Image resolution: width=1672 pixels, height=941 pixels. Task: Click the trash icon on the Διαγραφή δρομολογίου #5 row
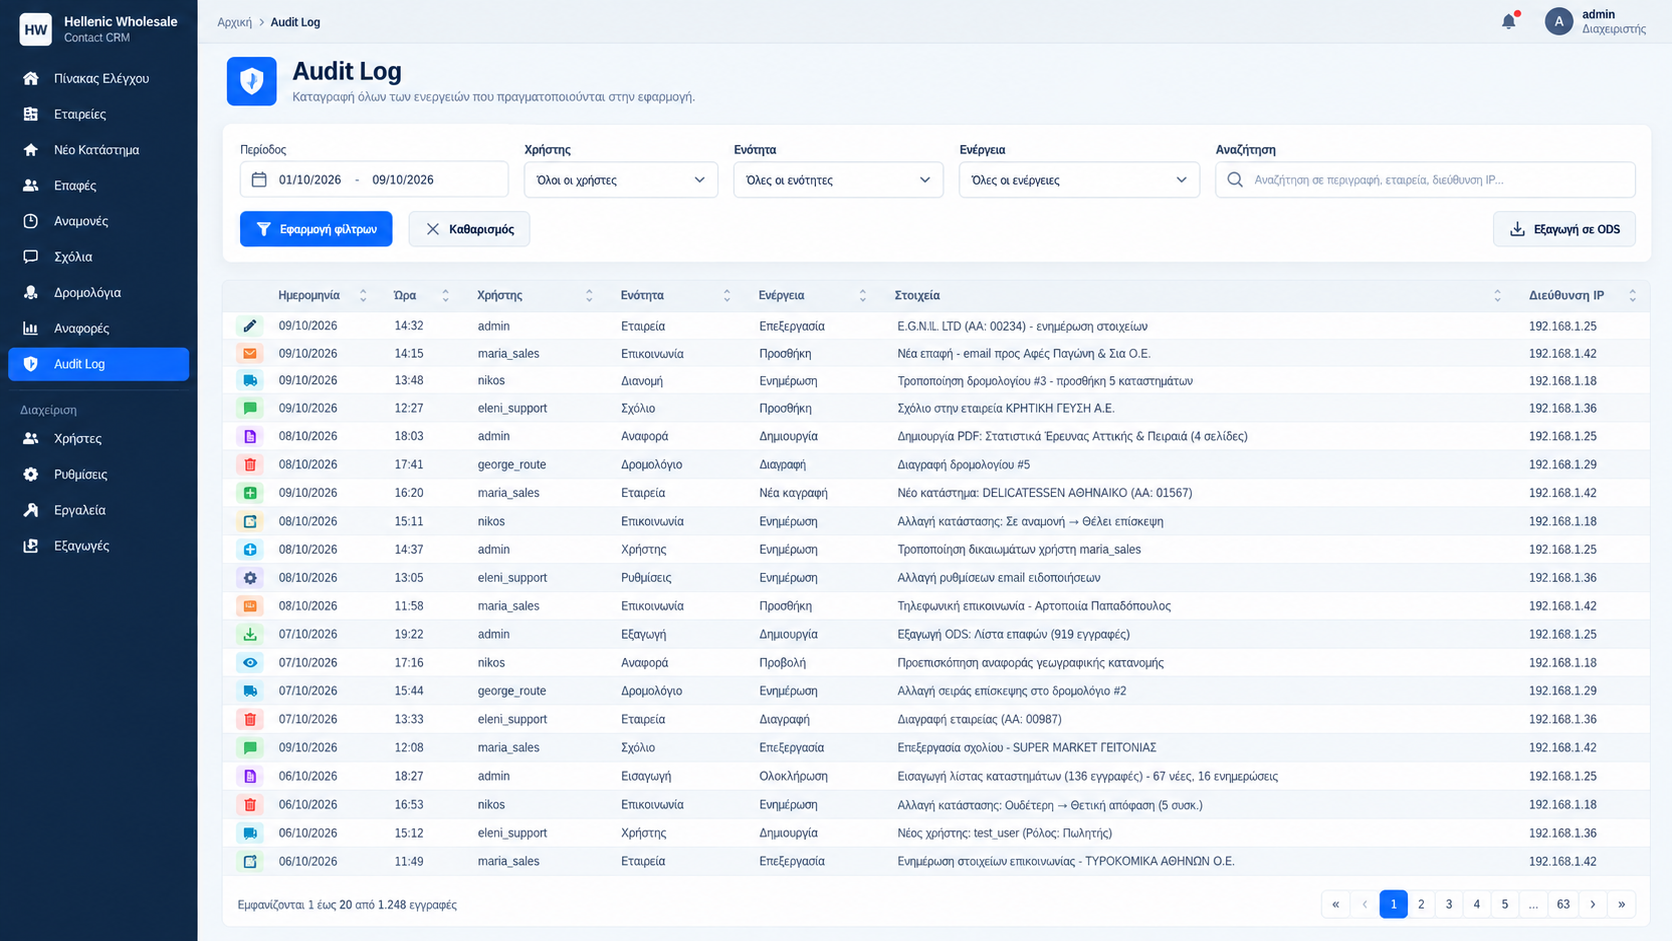point(250,464)
